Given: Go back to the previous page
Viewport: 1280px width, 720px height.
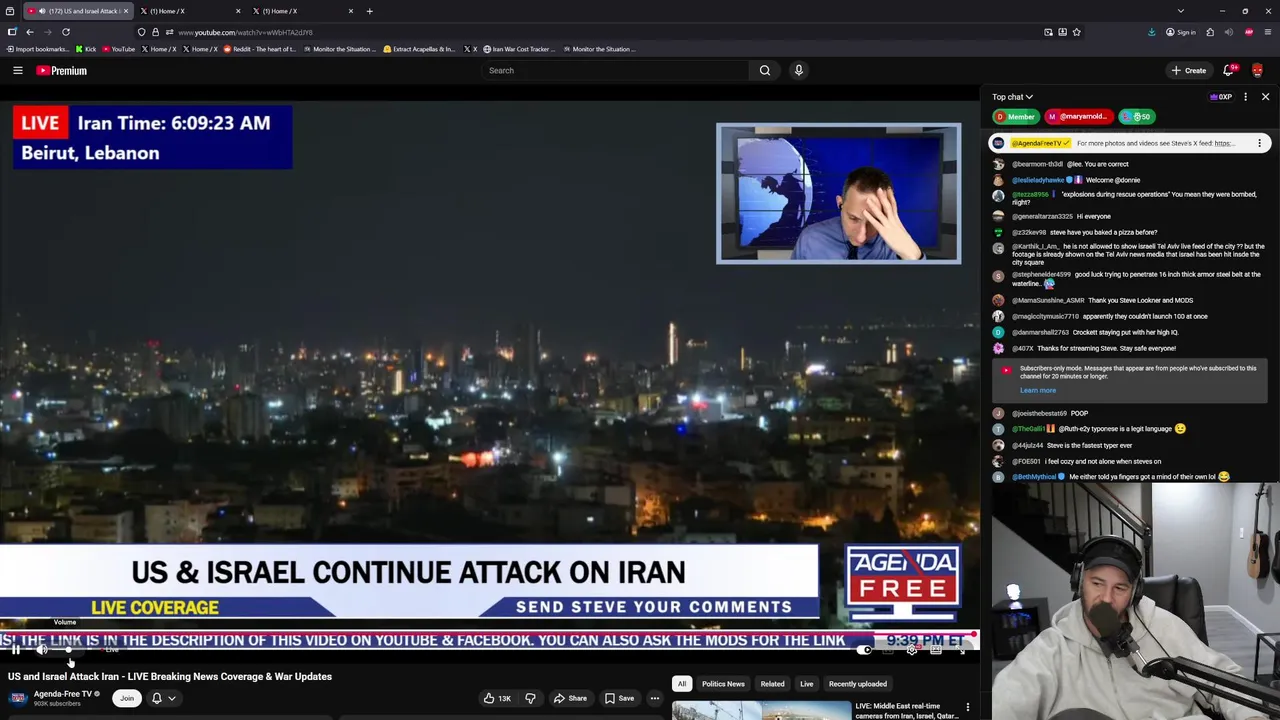Looking at the screenshot, I should [30, 32].
